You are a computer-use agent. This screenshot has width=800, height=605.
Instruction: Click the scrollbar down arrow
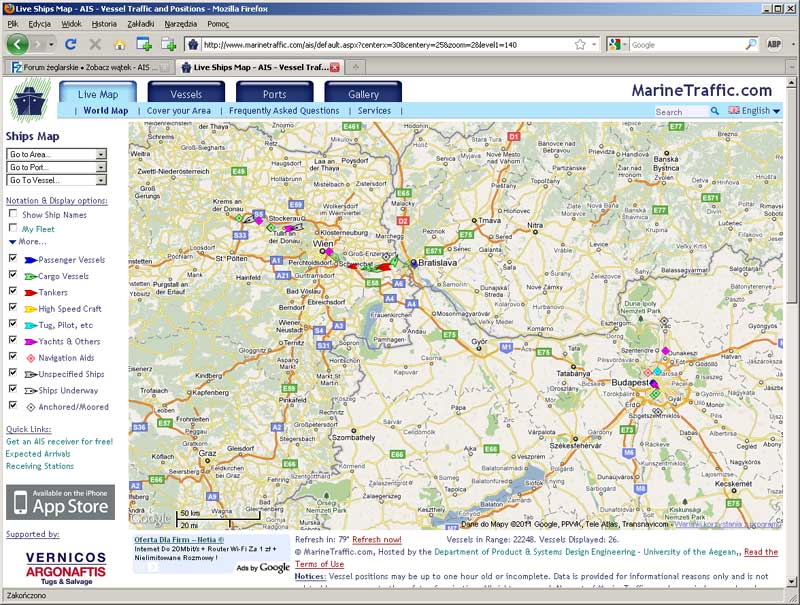(x=791, y=581)
